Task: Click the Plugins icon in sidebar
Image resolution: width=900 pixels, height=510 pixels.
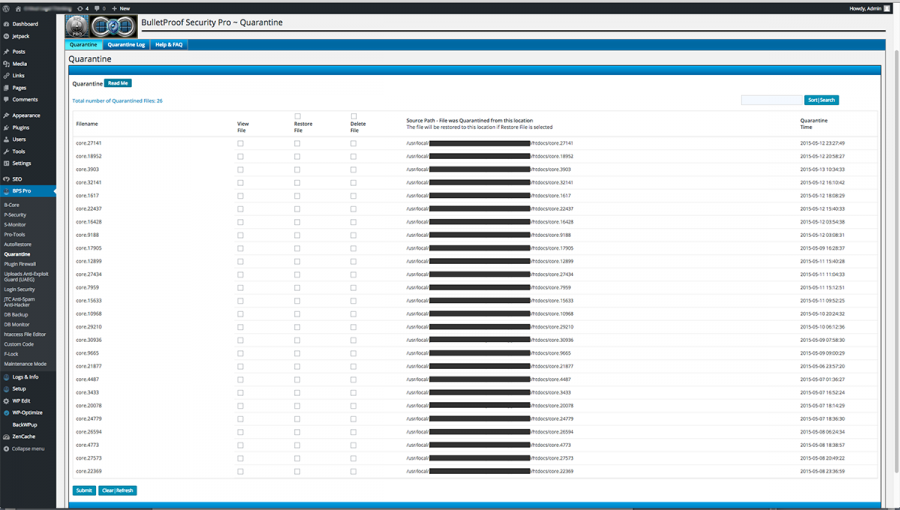Action: [x=6, y=128]
